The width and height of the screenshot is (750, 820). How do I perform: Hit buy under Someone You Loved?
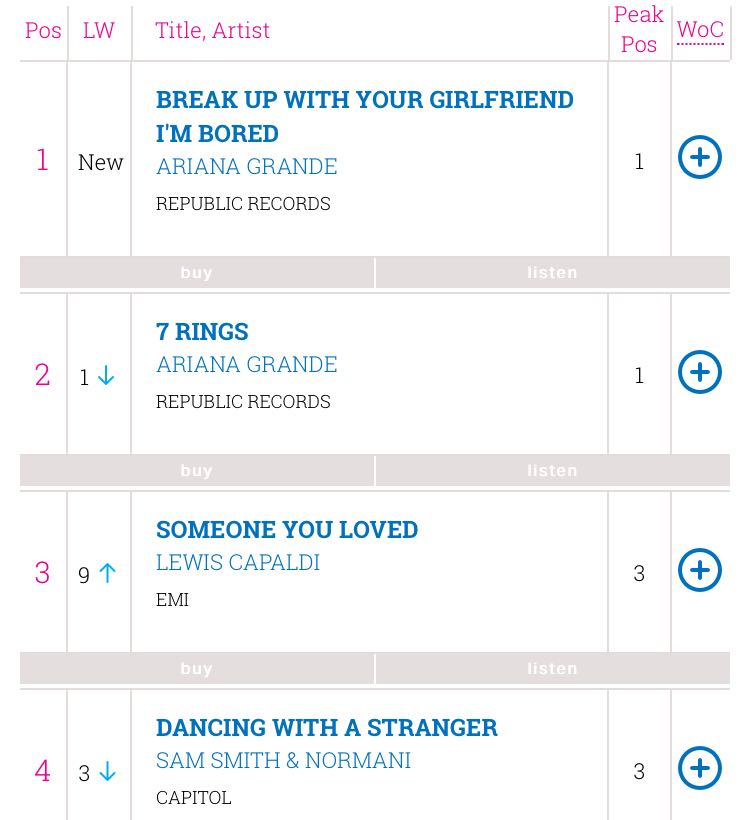[197, 668]
